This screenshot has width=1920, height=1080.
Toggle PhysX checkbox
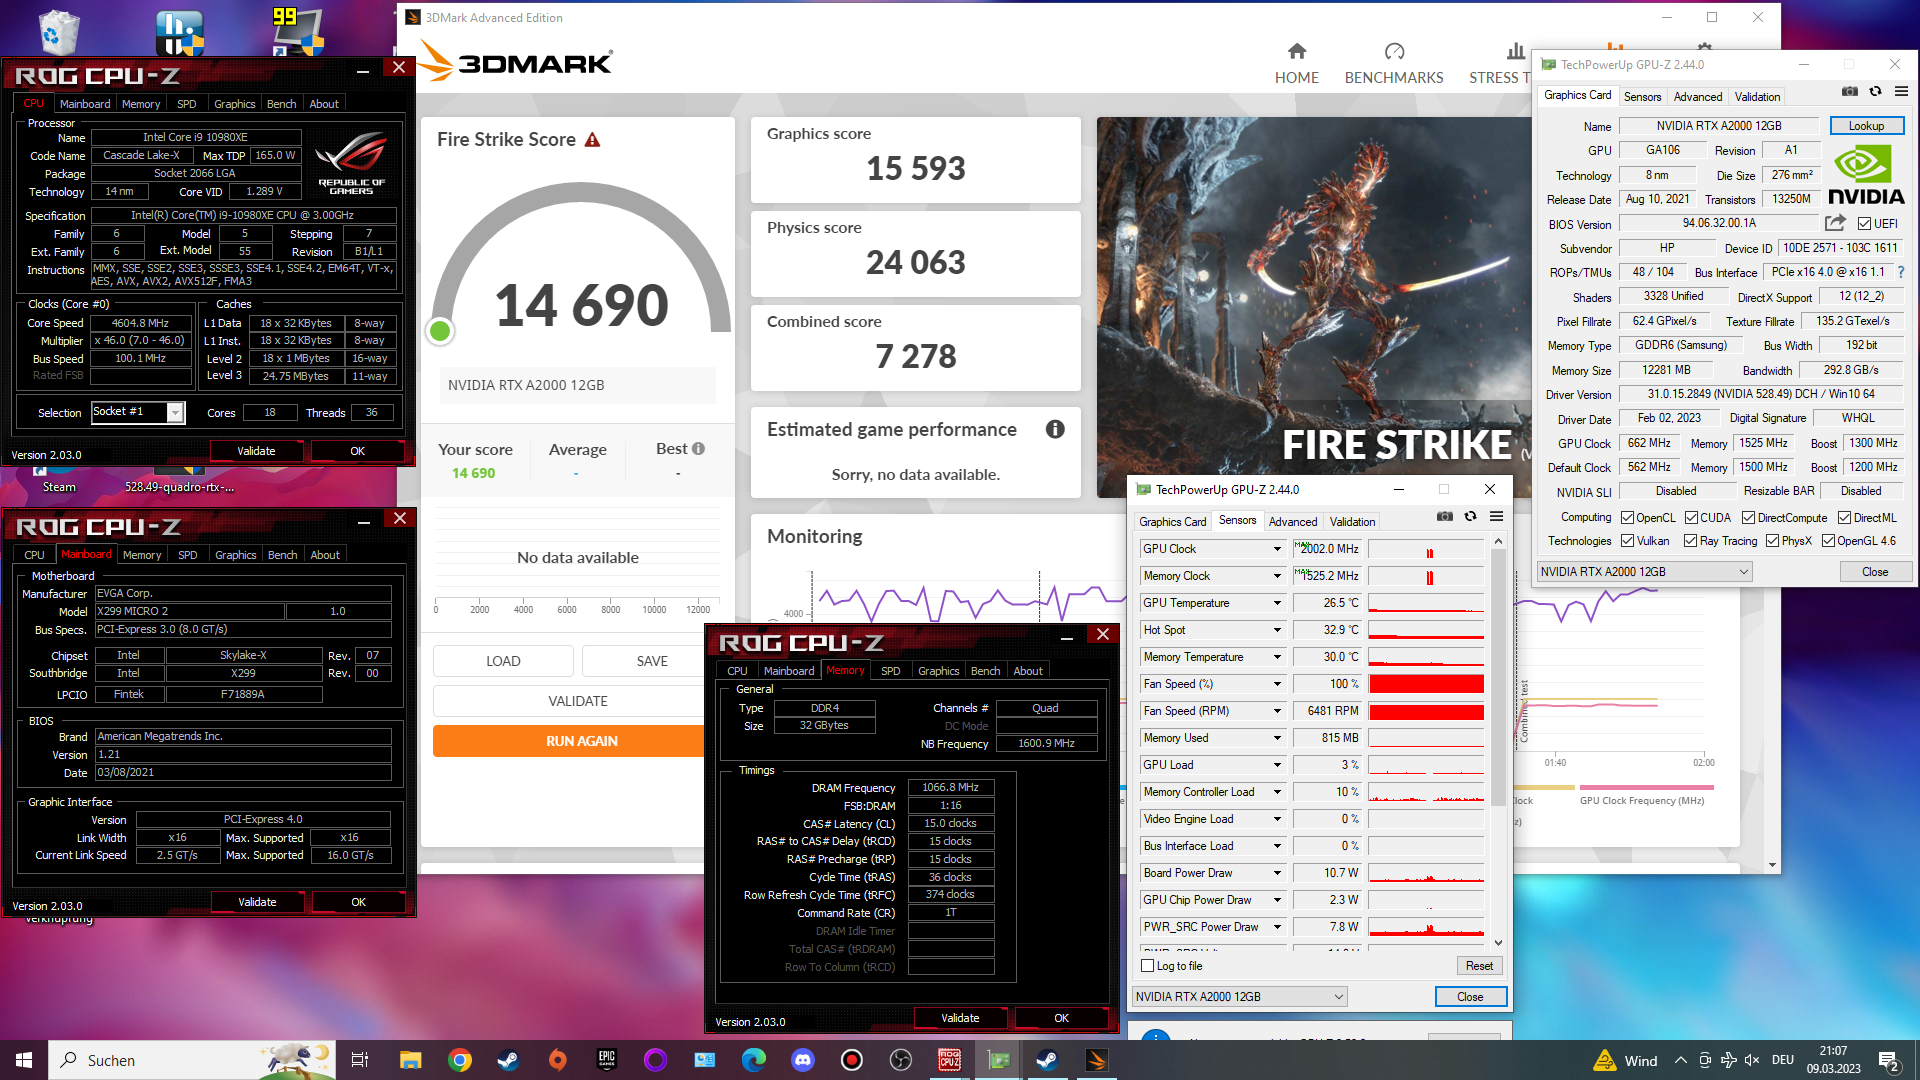pyautogui.click(x=1772, y=541)
